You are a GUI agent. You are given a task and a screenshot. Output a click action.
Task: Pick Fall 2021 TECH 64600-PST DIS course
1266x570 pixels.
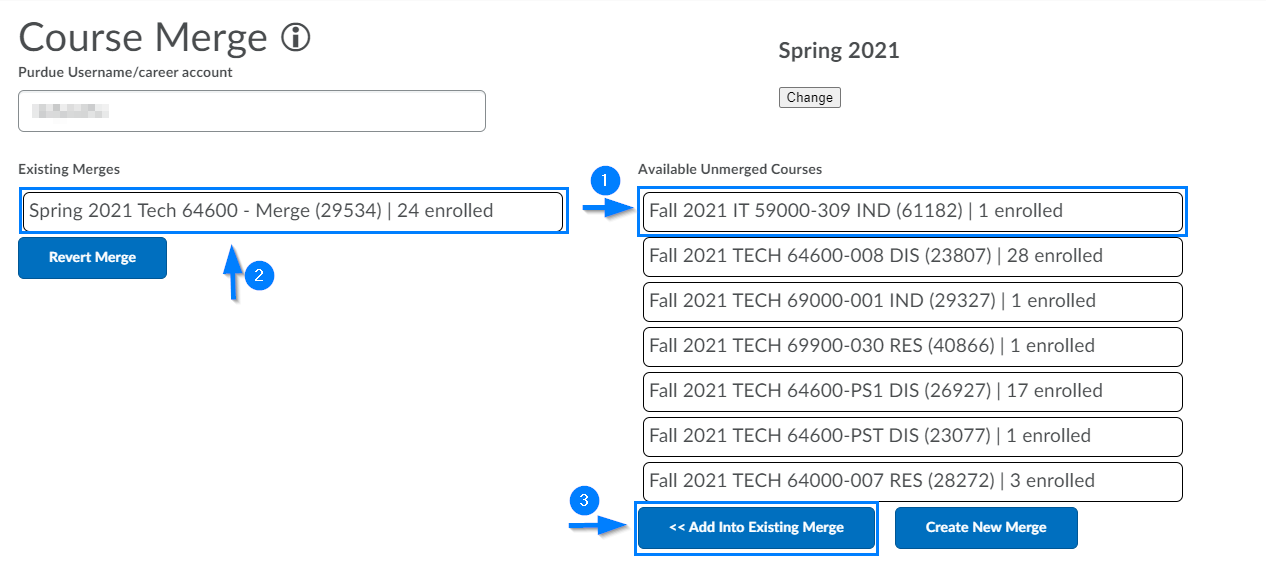pyautogui.click(x=912, y=436)
